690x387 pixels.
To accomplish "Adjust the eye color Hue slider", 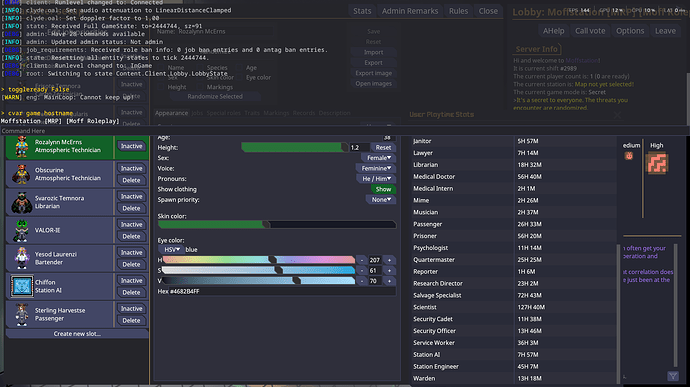I will (259, 260).
